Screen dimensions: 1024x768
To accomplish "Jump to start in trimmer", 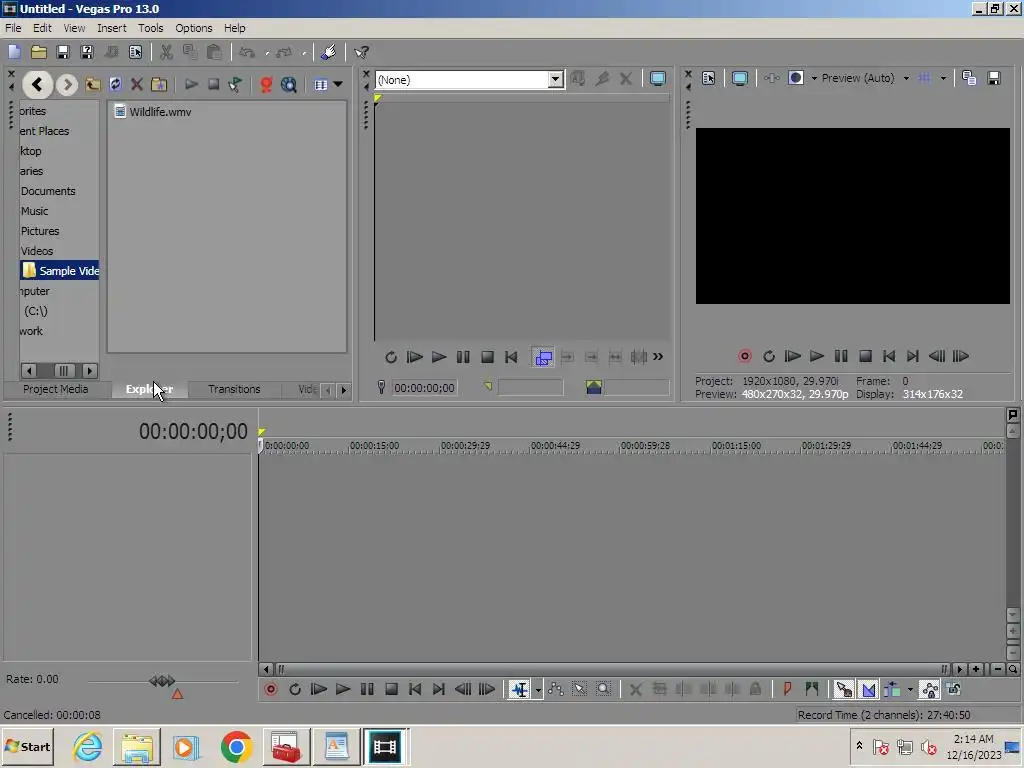I will click(511, 357).
